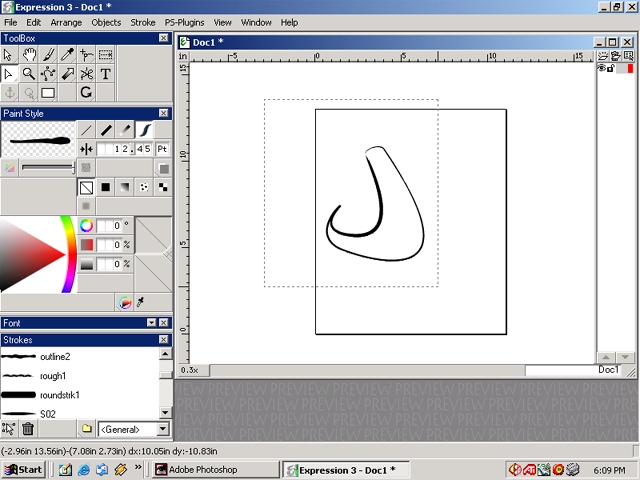Image resolution: width=640 pixels, height=480 pixels.
Task: Adjust the opacity slider in Paint Style
Action: (48, 167)
